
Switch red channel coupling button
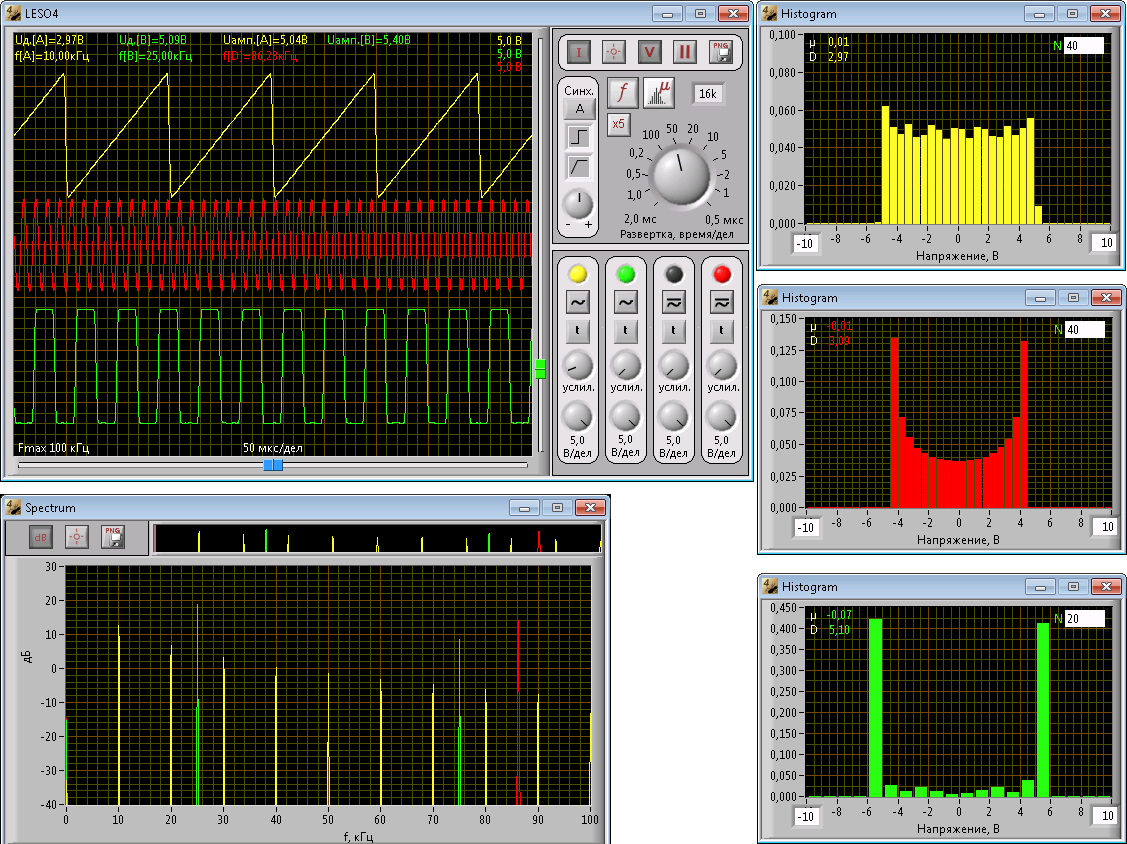click(722, 303)
